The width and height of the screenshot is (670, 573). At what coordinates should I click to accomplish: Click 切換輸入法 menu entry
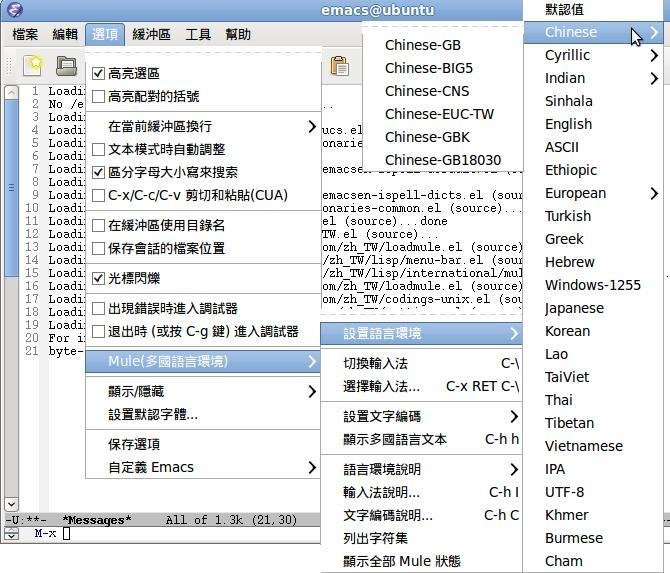pyautogui.click(x=422, y=363)
